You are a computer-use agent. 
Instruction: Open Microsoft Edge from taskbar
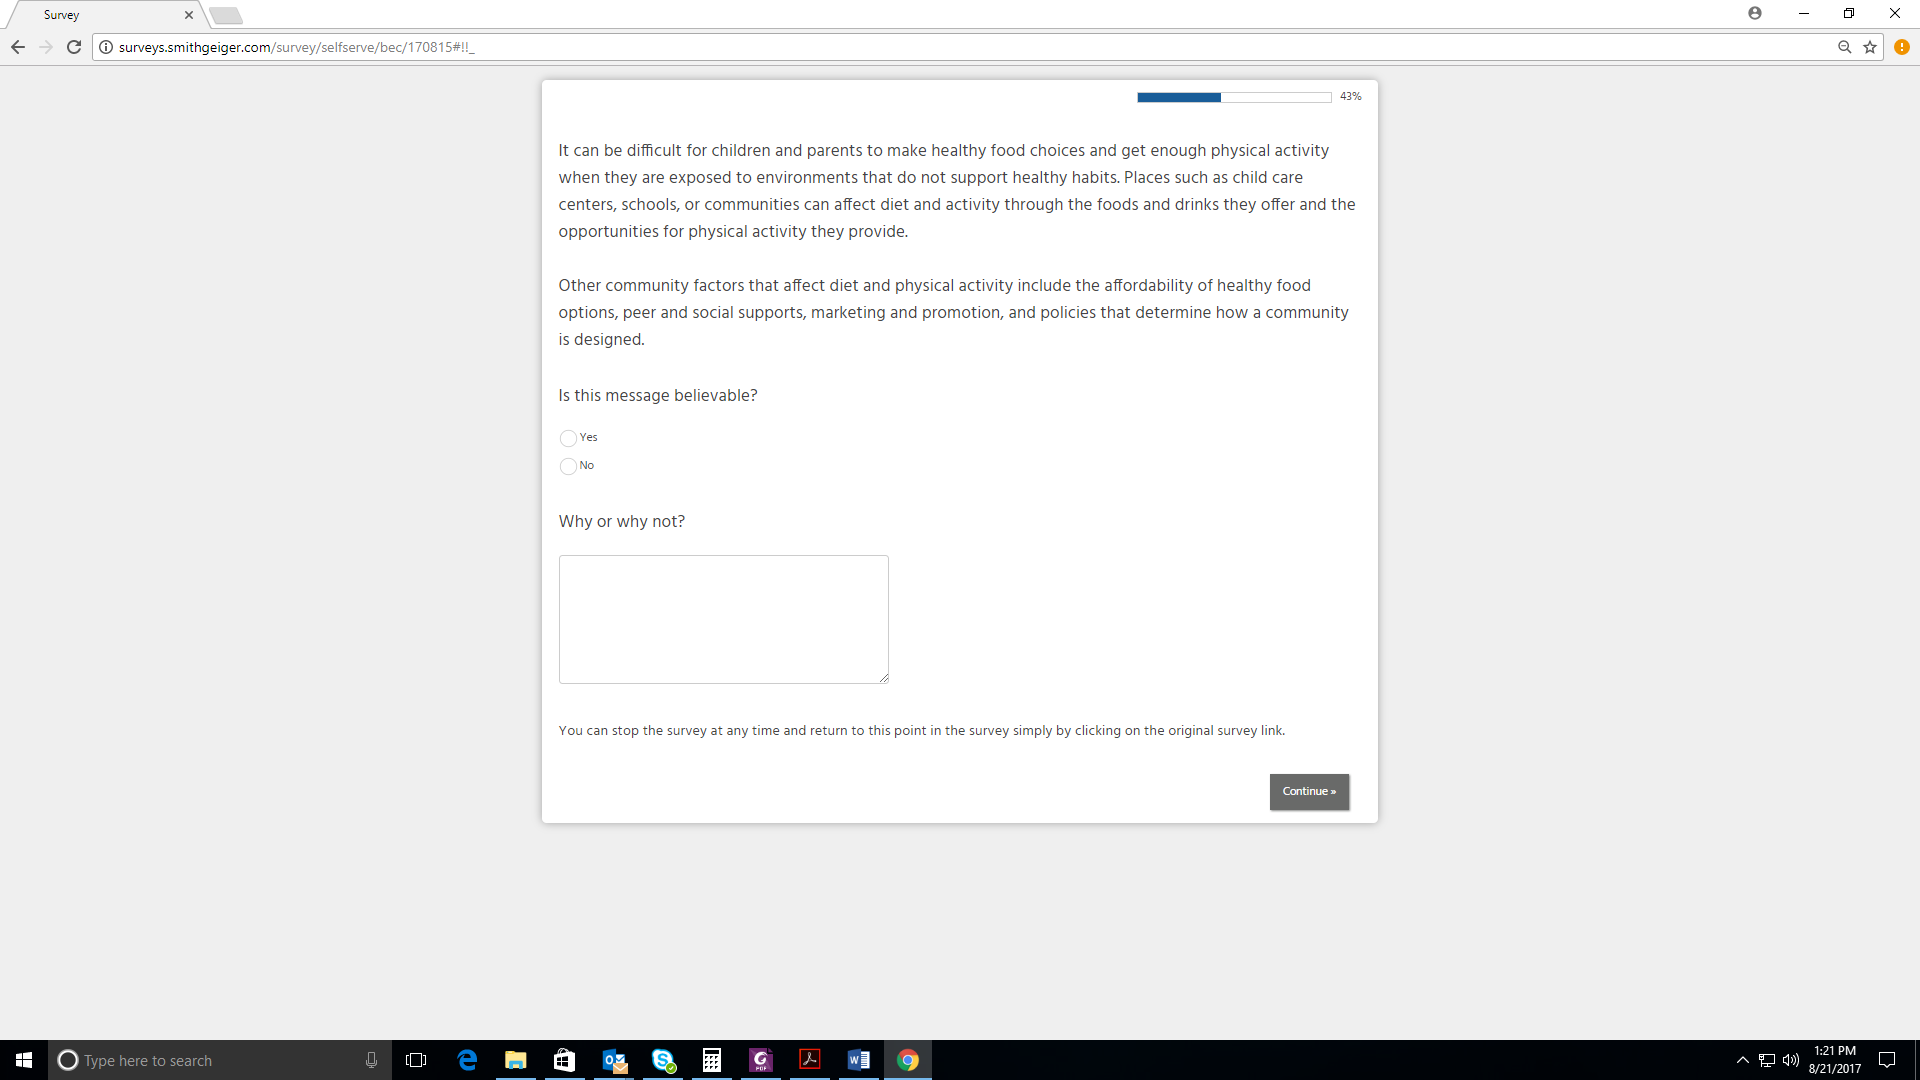467,1060
